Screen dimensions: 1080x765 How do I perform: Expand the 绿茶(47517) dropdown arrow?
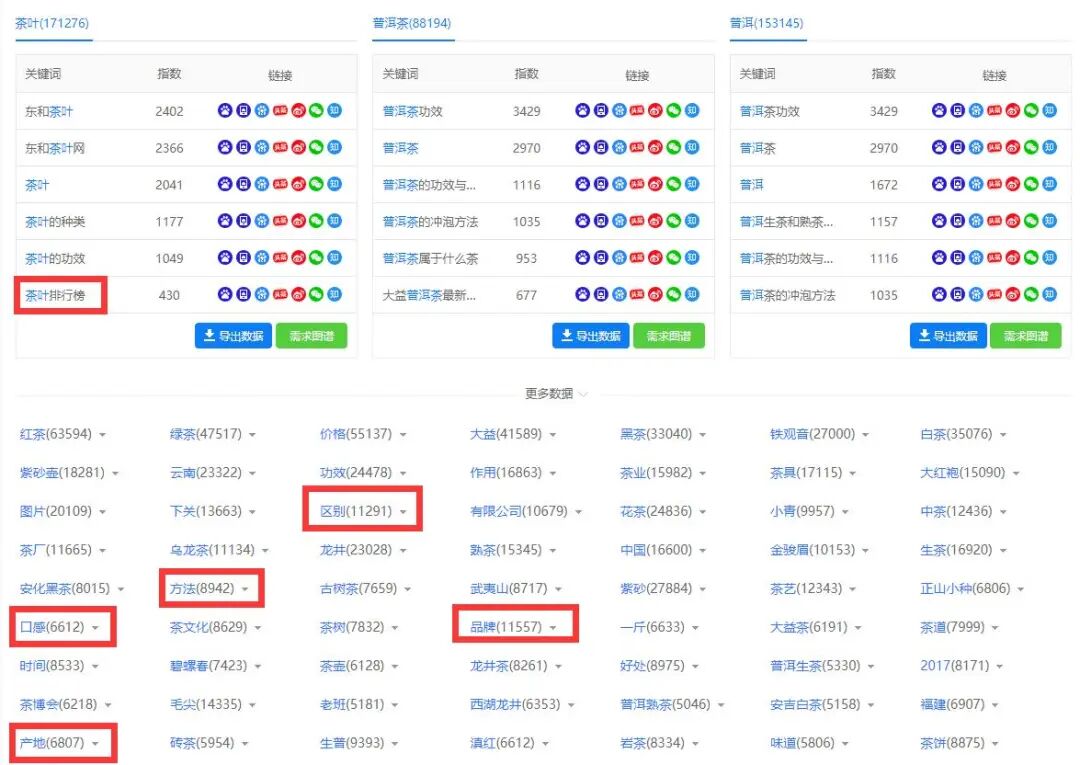coord(252,435)
